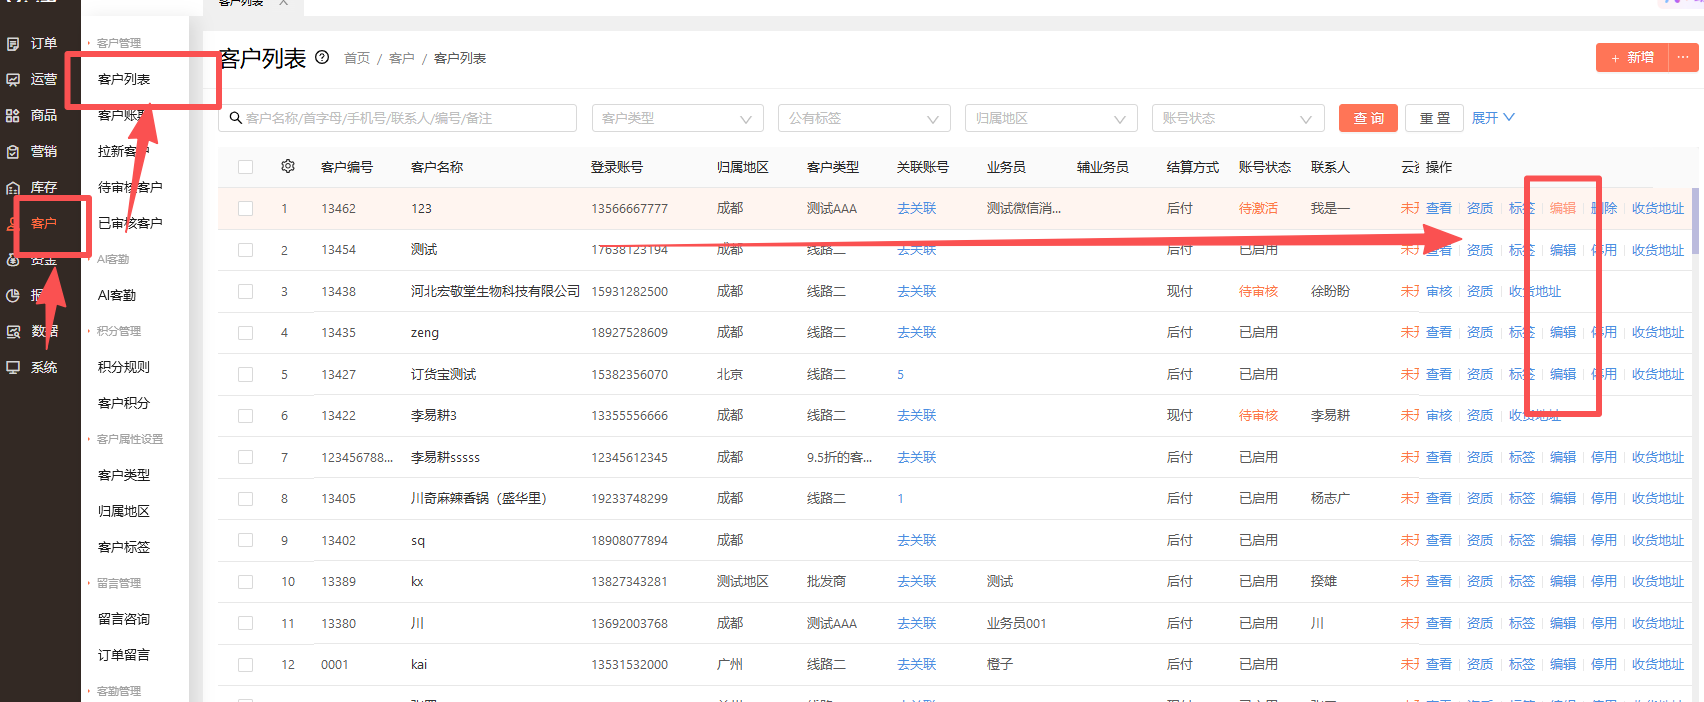This screenshot has height=702, width=1704.
Task: Click 去关联 in the zeng row
Action: [x=917, y=332]
